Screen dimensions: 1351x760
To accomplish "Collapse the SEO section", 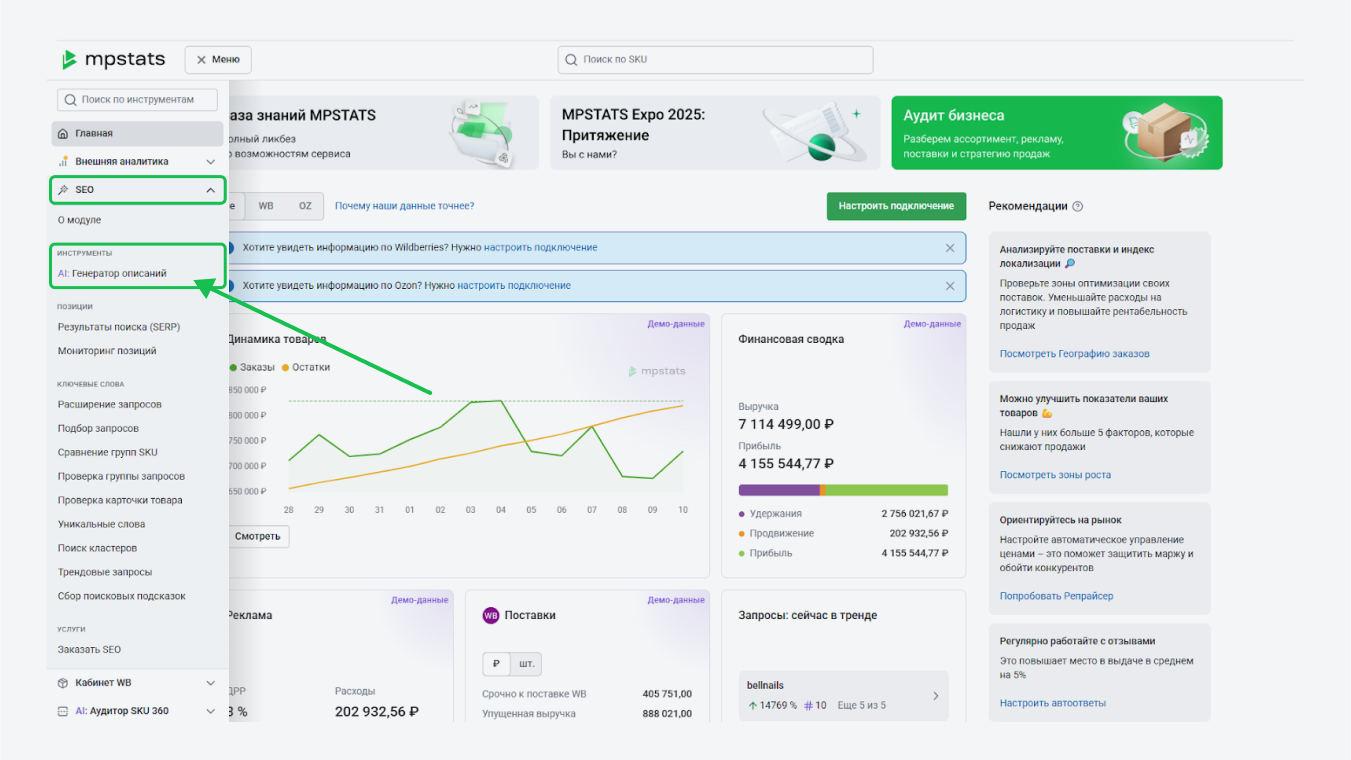I will (x=211, y=190).
